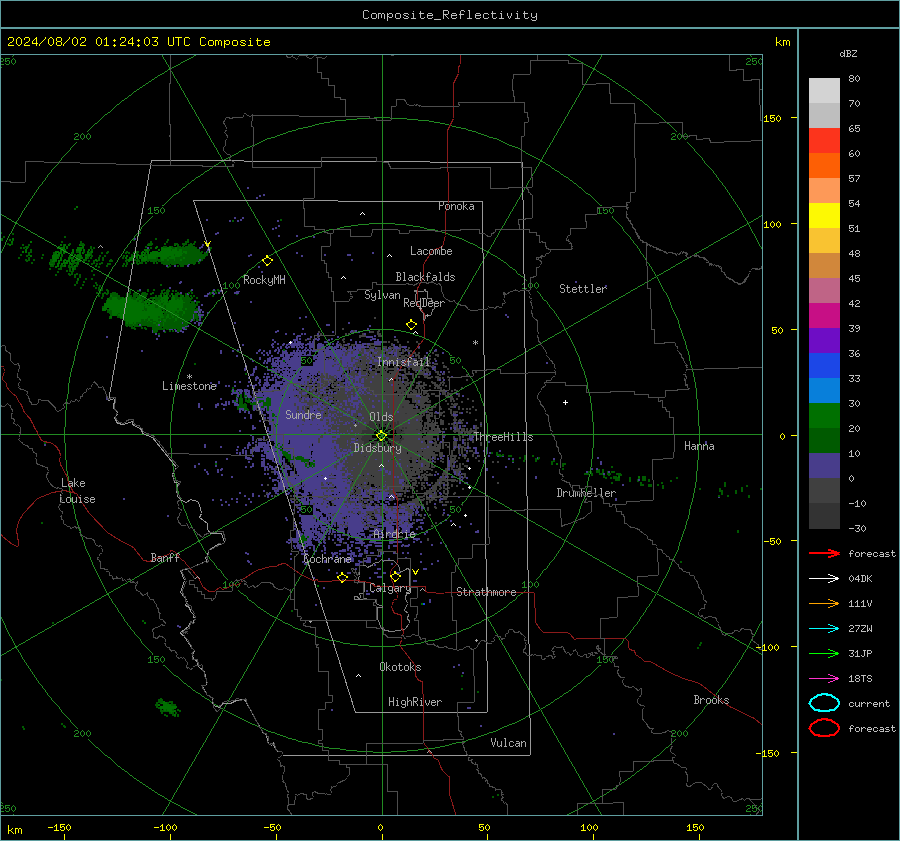
Task: Click the light gray band below 80 dBZ
Action: (x=824, y=90)
